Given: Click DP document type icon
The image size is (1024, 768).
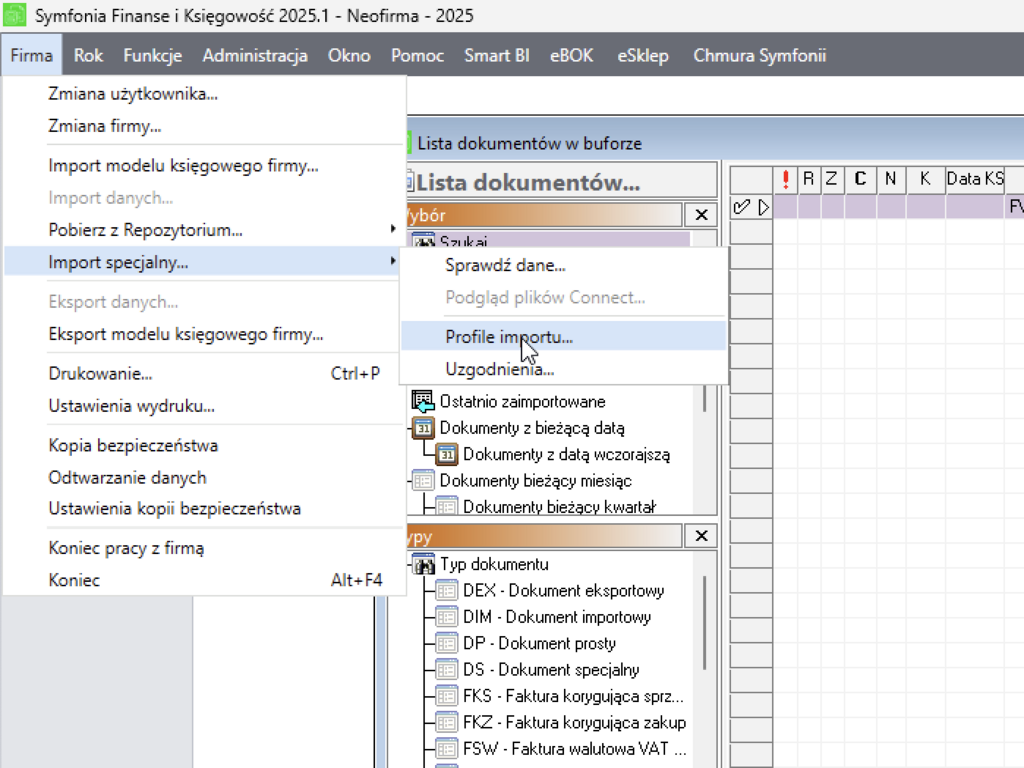Looking at the screenshot, I should [447, 644].
